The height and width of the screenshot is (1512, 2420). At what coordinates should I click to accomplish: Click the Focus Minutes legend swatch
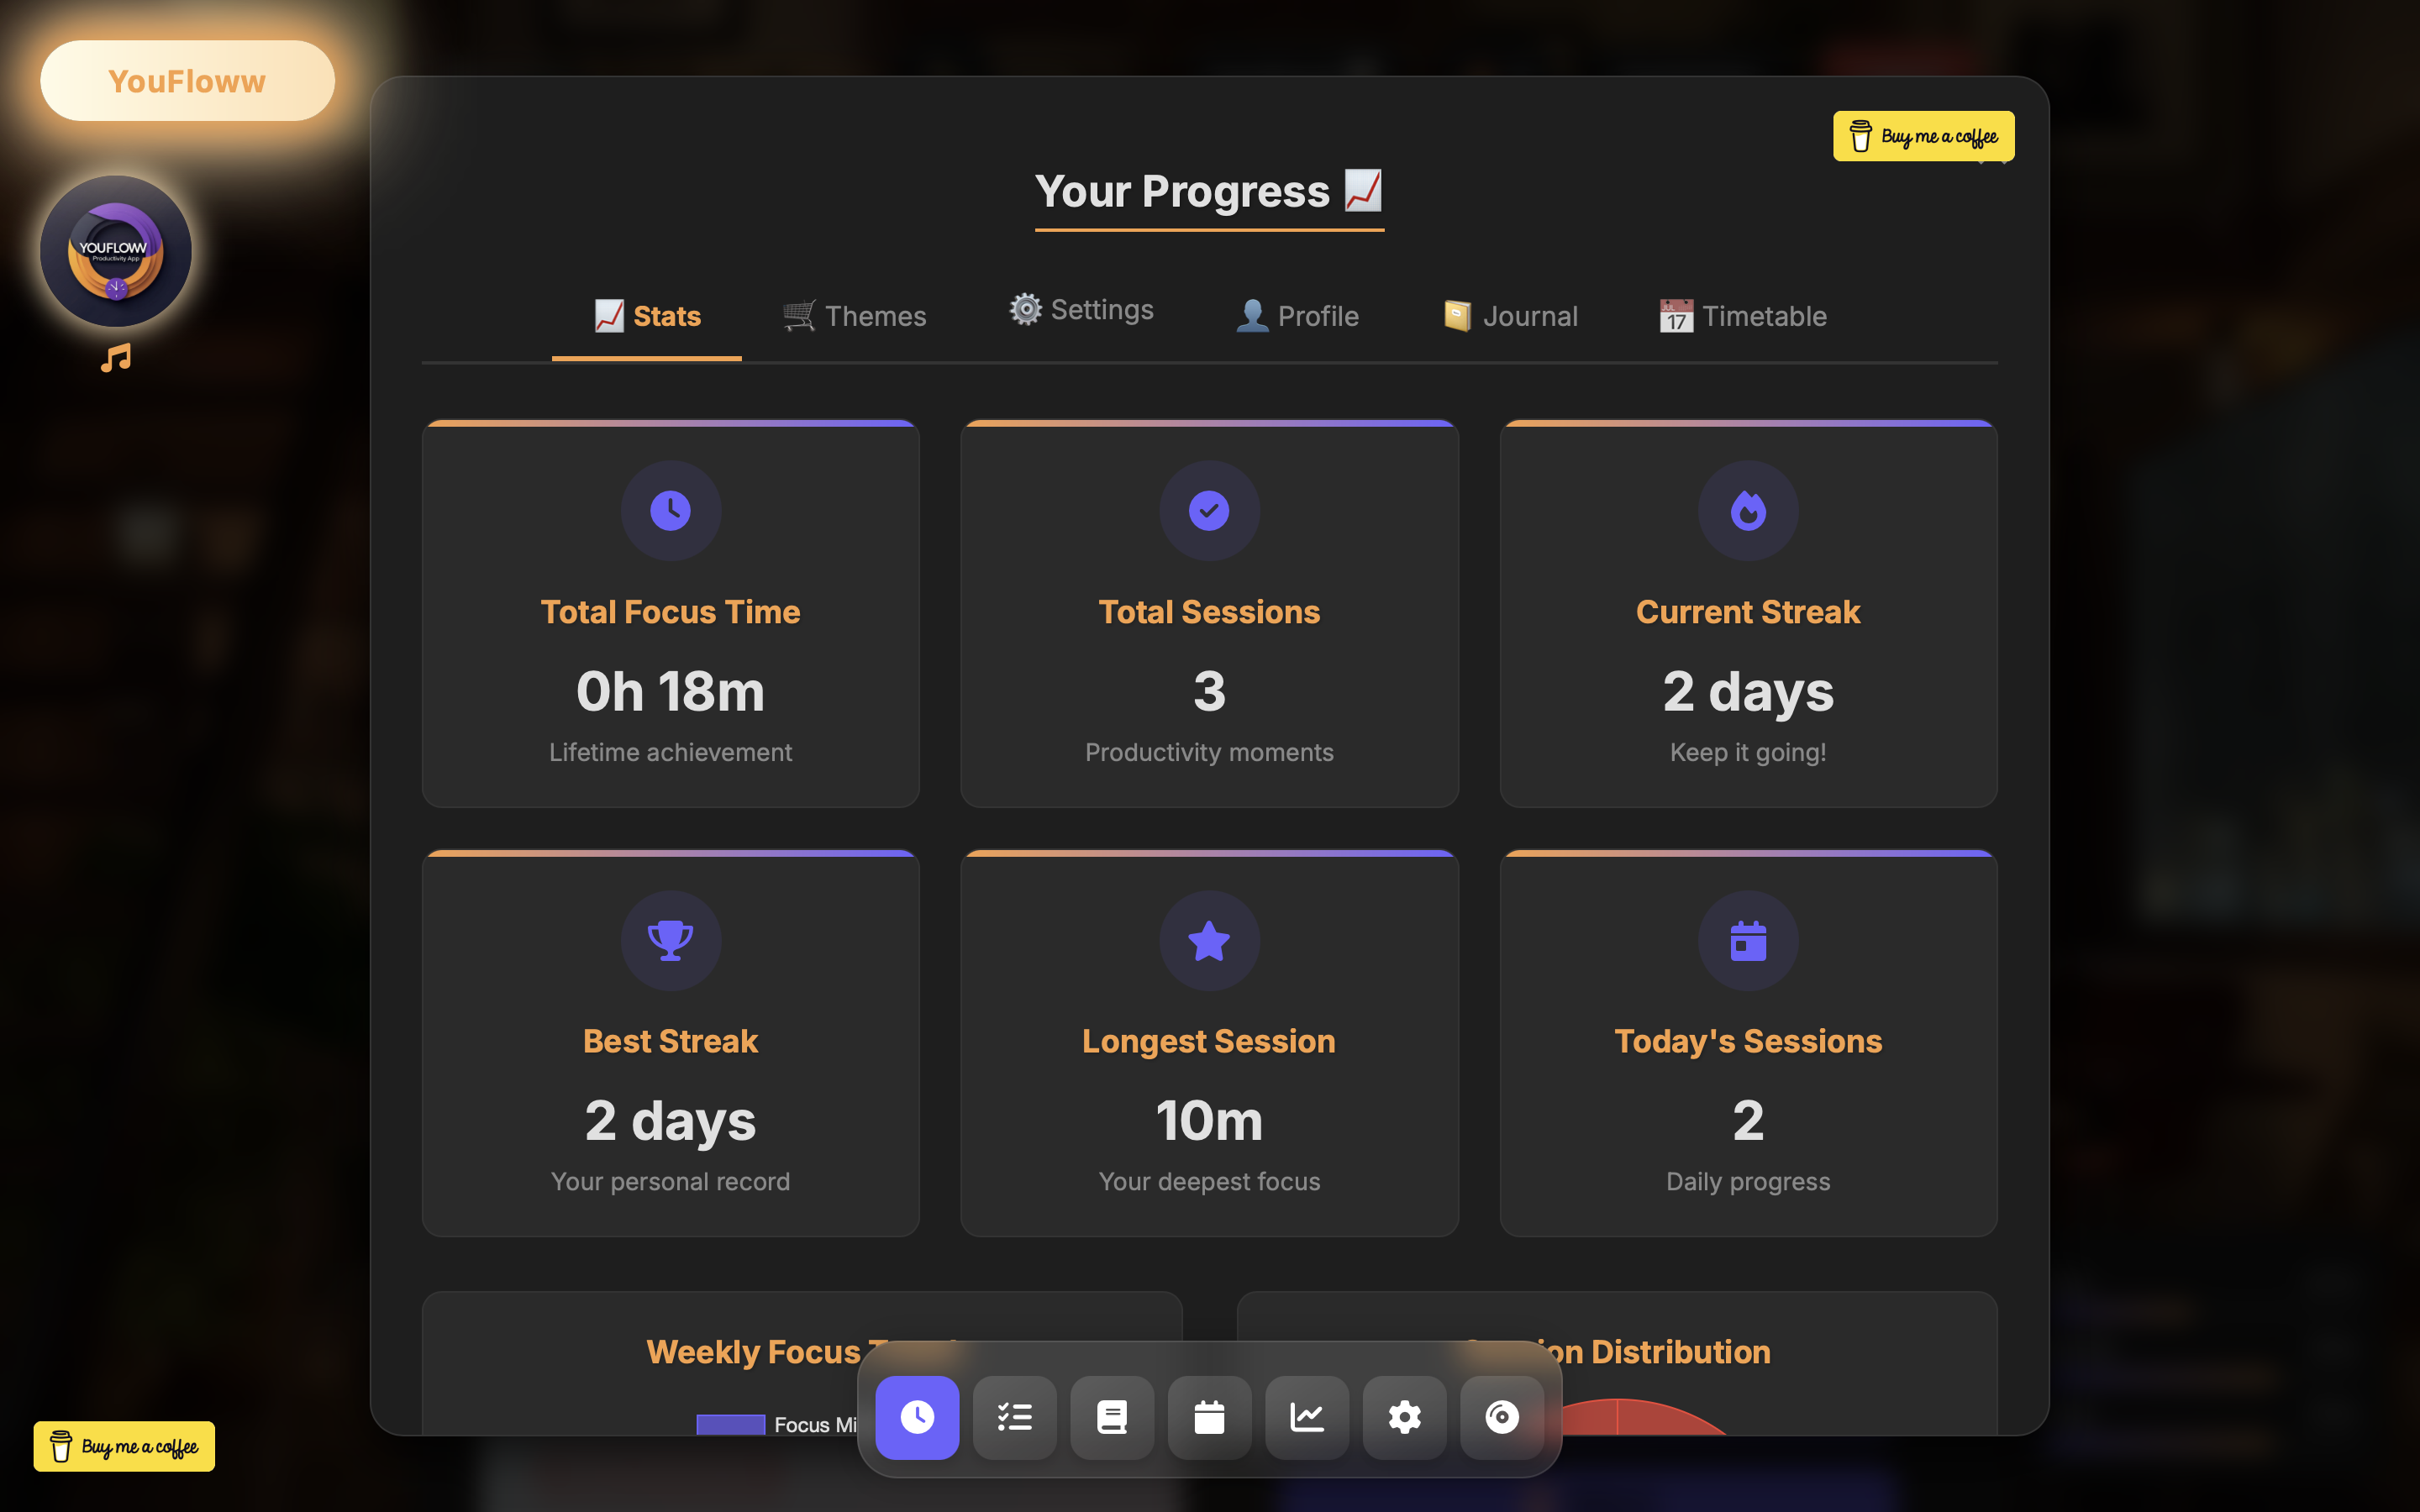(x=730, y=1424)
